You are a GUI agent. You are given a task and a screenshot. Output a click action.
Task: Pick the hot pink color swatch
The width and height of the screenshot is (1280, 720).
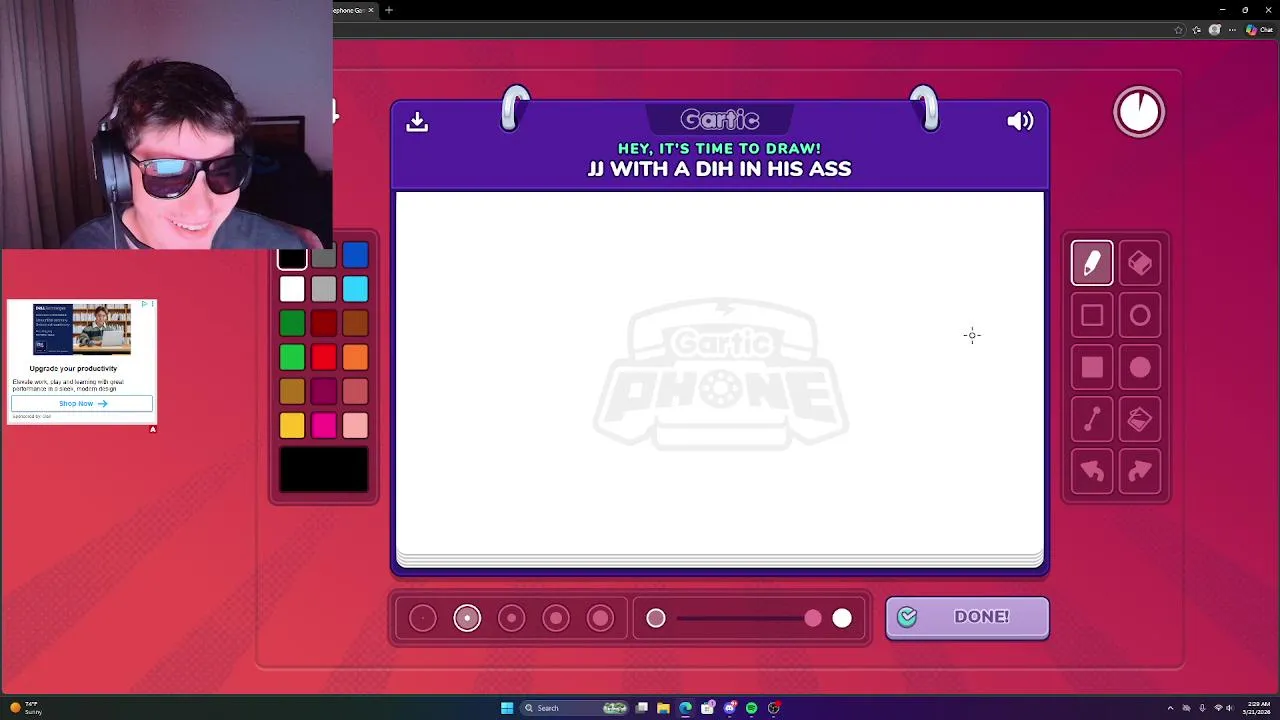[x=323, y=426]
